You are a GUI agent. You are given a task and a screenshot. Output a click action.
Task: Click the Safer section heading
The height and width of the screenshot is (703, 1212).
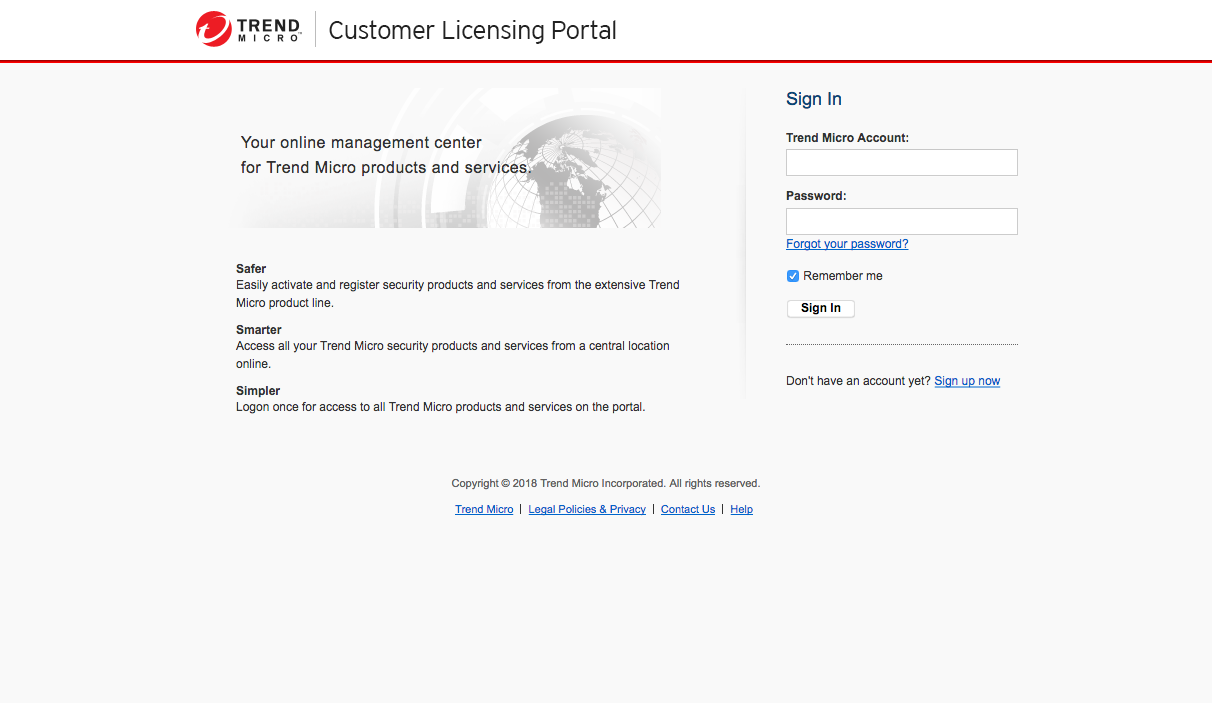(251, 269)
